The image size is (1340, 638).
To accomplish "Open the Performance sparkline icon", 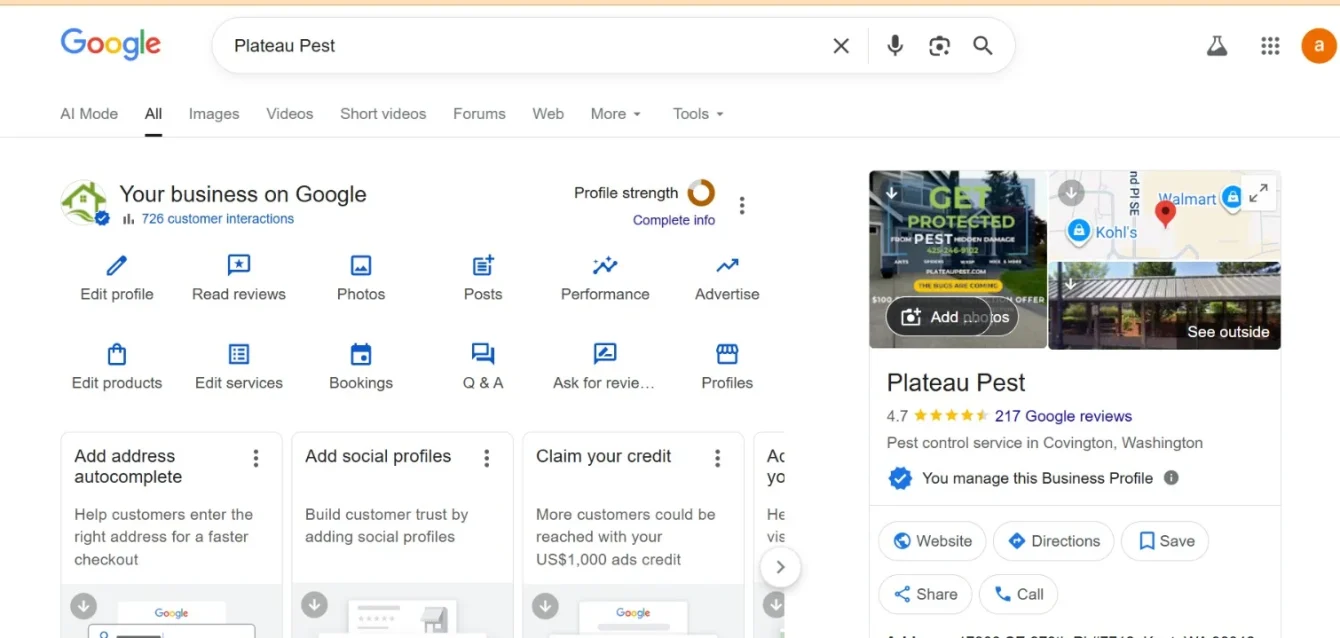I will pos(605,265).
